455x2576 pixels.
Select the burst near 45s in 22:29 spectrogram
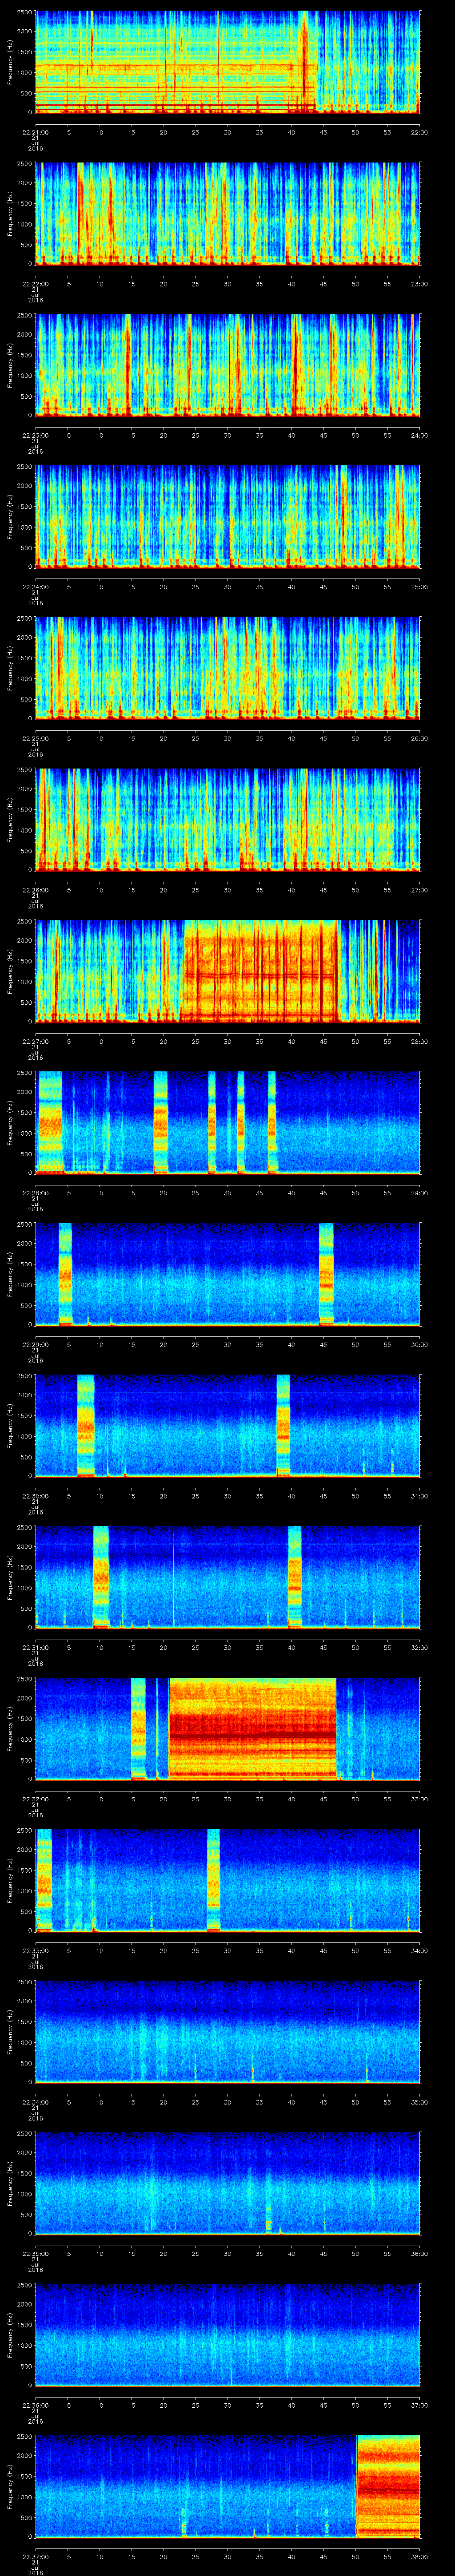[x=326, y=1273]
